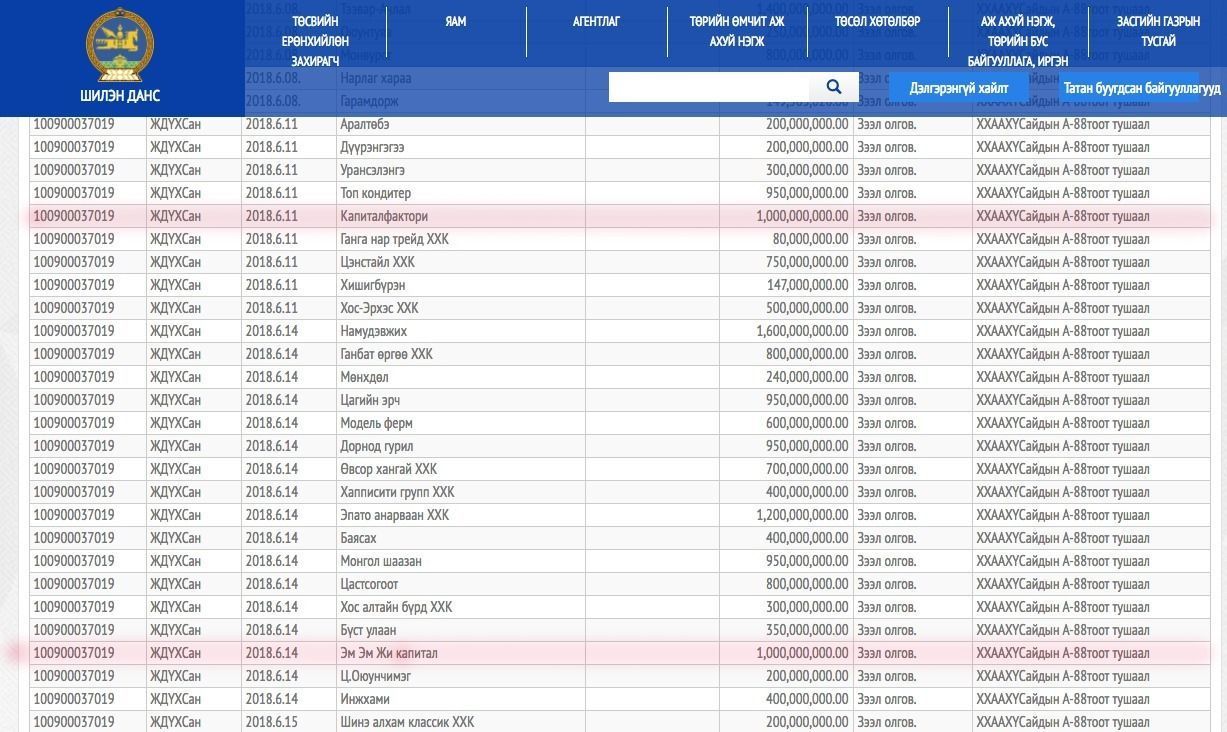Open Засгийн газрын тусгай menu
Screen dimensions: 1227x732
pyautogui.click(x=1158, y=31)
